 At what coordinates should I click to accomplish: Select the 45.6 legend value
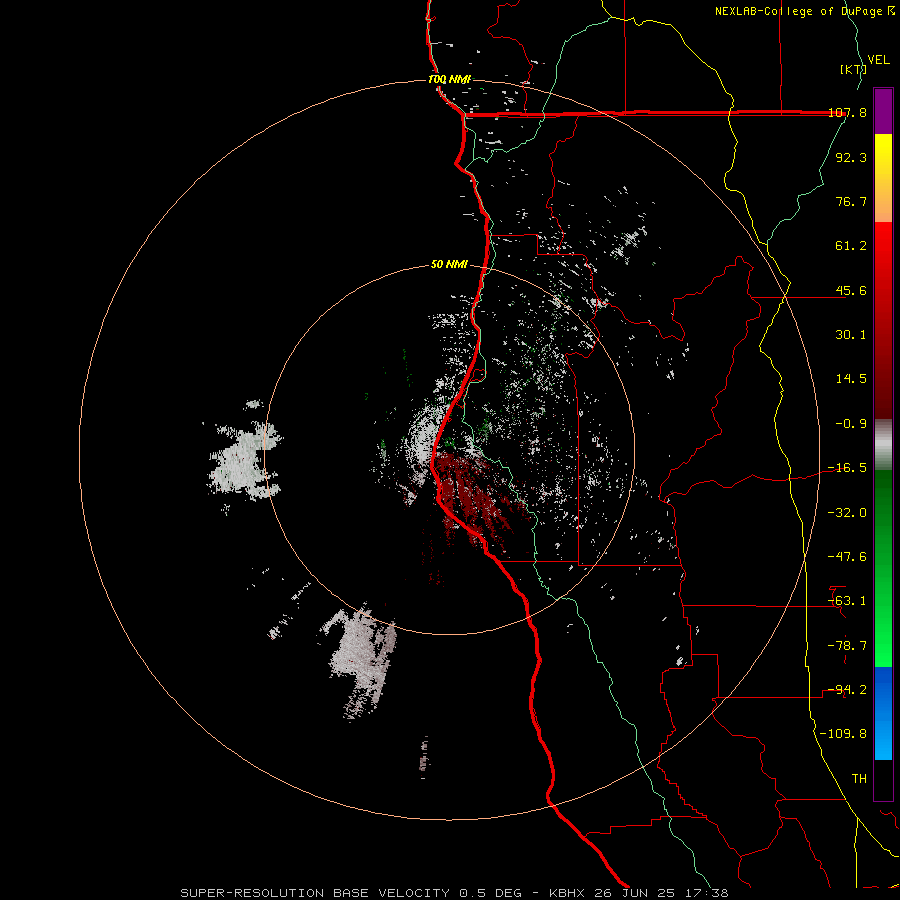point(851,290)
